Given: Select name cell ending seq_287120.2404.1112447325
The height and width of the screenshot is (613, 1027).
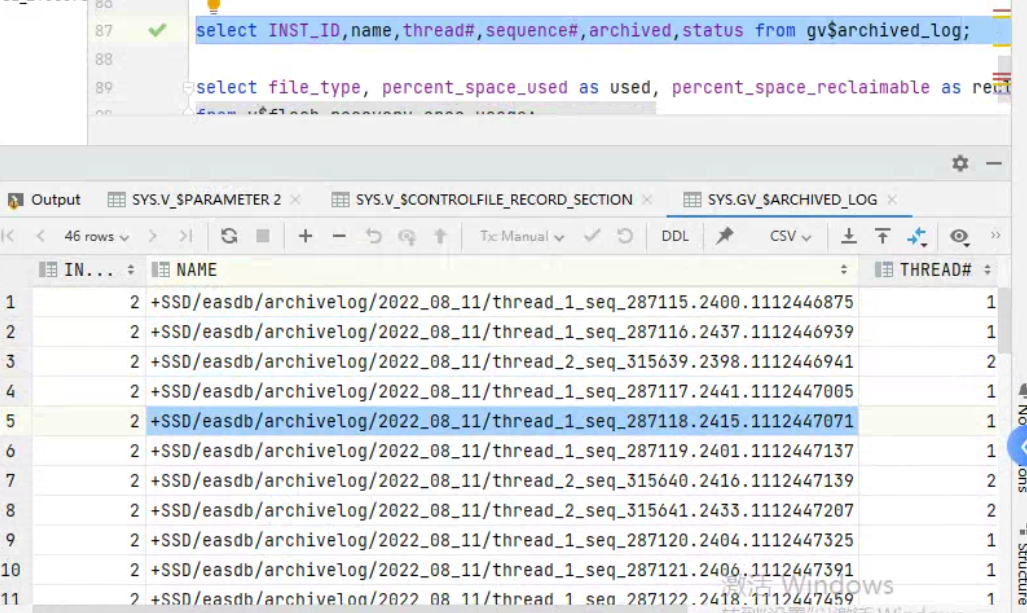Looking at the screenshot, I should point(502,540).
